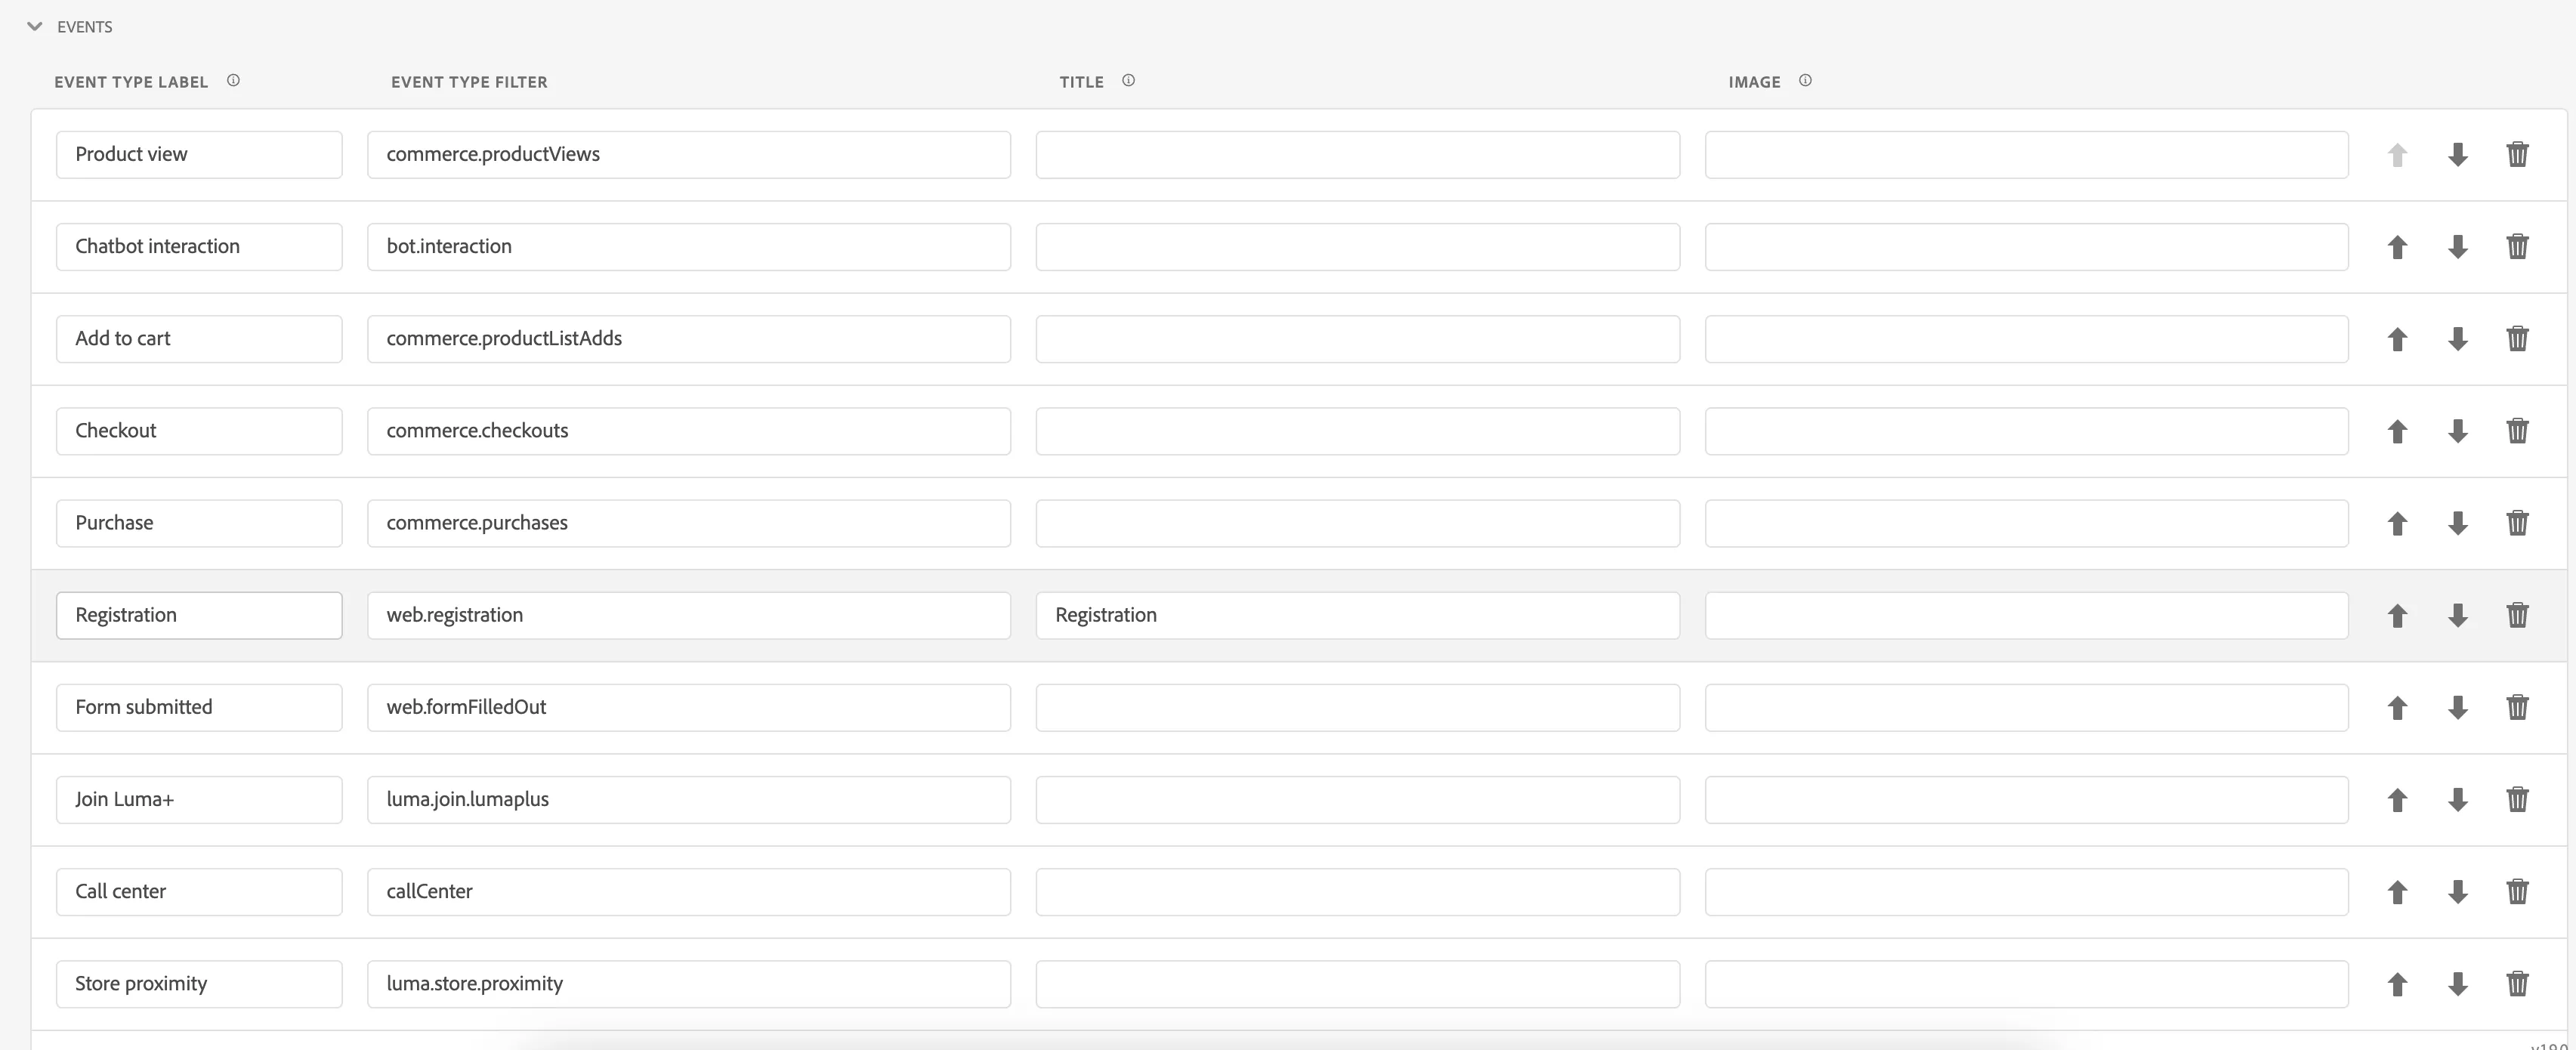Move Product view row down
Screen dimensions: 2576x1050
pyautogui.click(x=2457, y=155)
